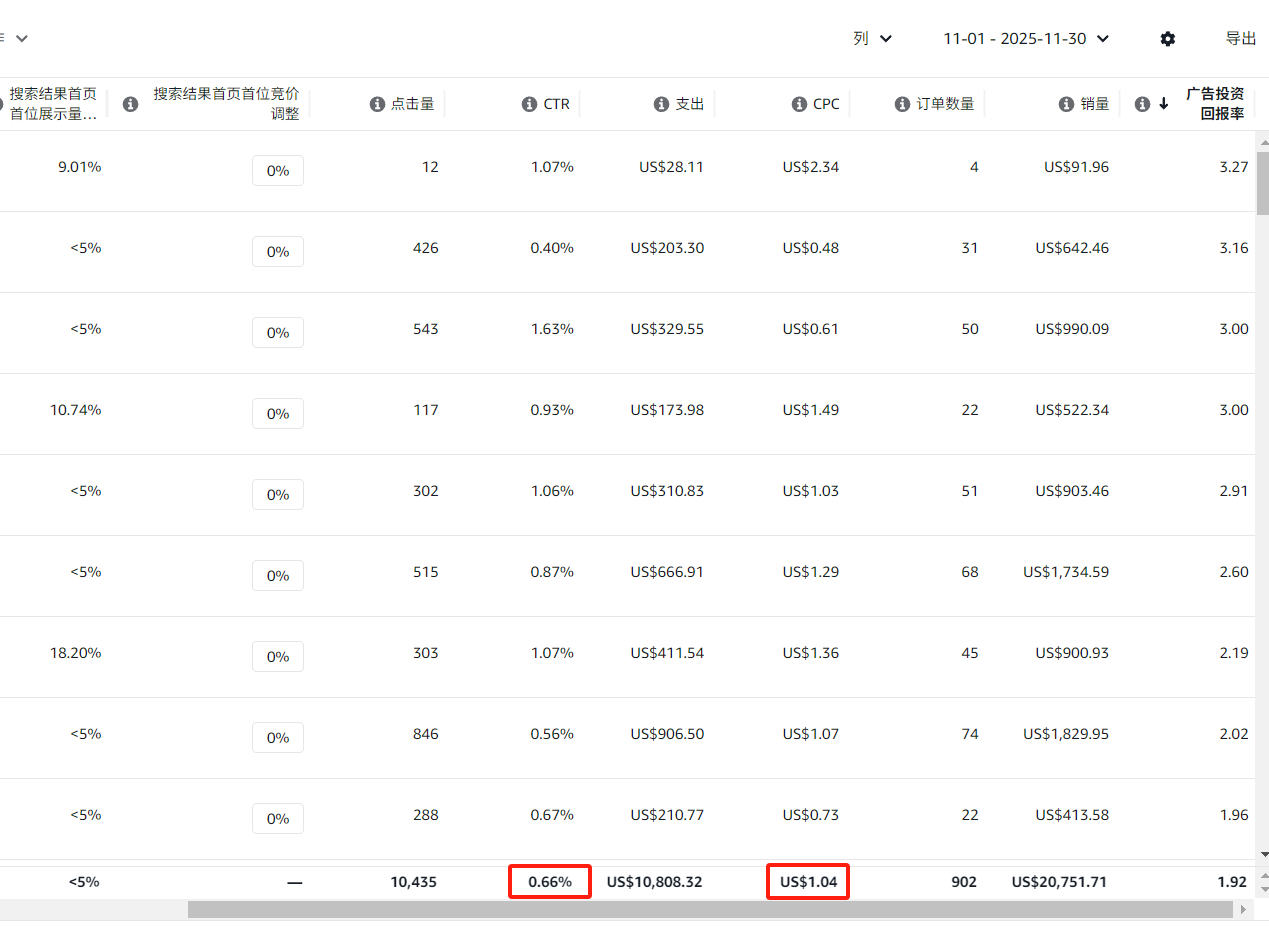Click the info icon beside 销量 header
Image resolution: width=1269 pixels, height=927 pixels.
click(1066, 104)
